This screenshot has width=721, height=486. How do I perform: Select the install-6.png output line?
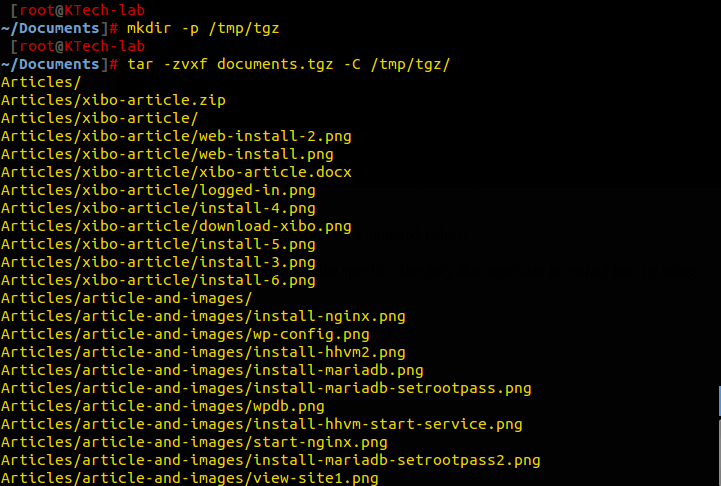(158, 280)
